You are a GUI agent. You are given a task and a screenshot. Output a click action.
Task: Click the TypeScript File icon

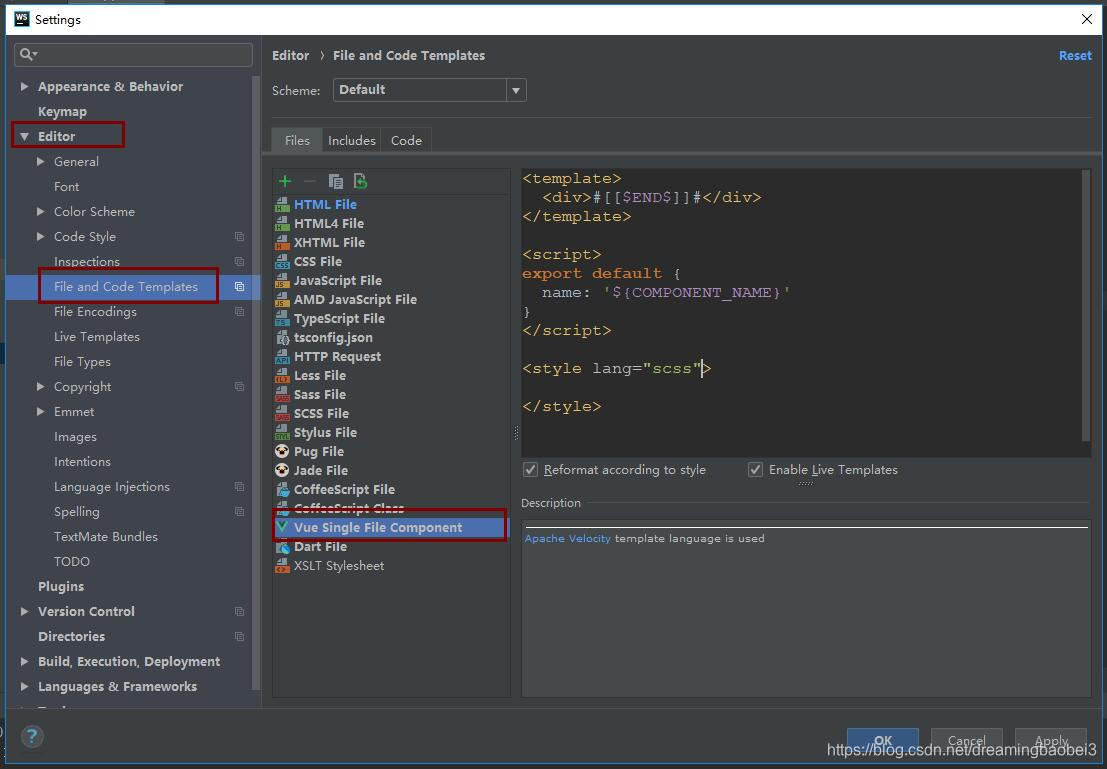pyautogui.click(x=282, y=319)
